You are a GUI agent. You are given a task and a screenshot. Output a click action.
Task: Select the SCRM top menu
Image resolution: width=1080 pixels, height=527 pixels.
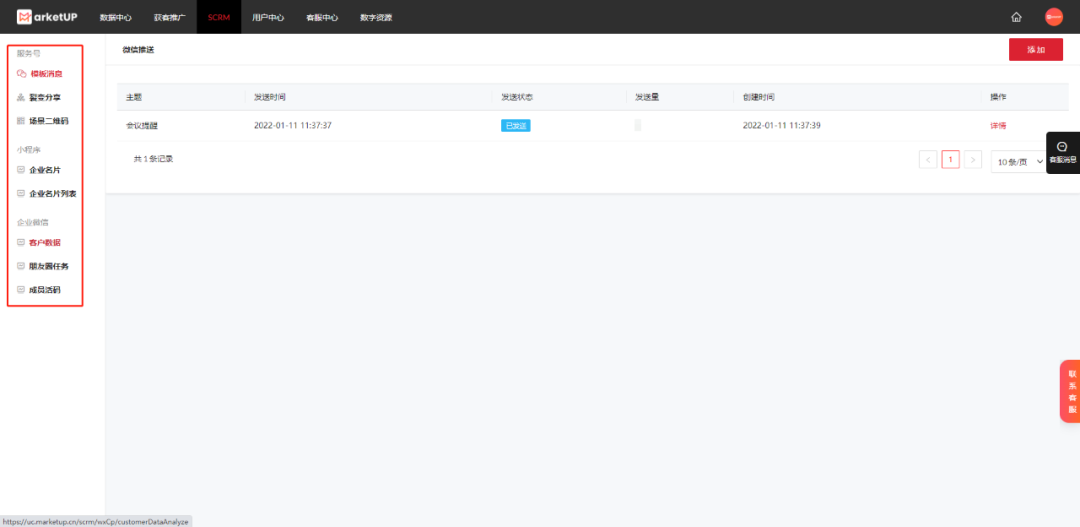[219, 17]
